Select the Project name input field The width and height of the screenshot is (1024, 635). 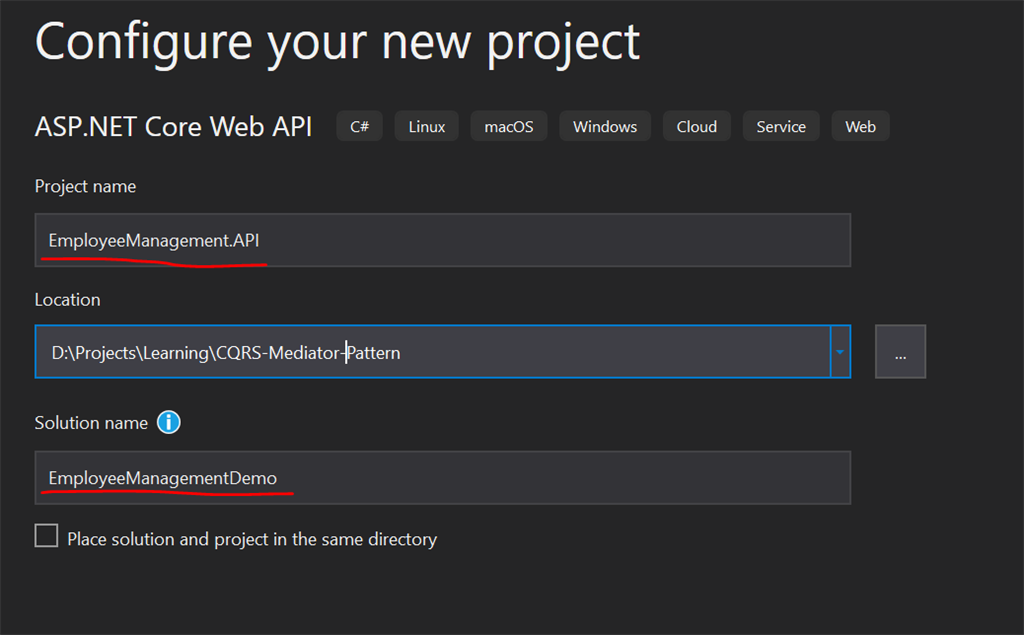tap(443, 240)
